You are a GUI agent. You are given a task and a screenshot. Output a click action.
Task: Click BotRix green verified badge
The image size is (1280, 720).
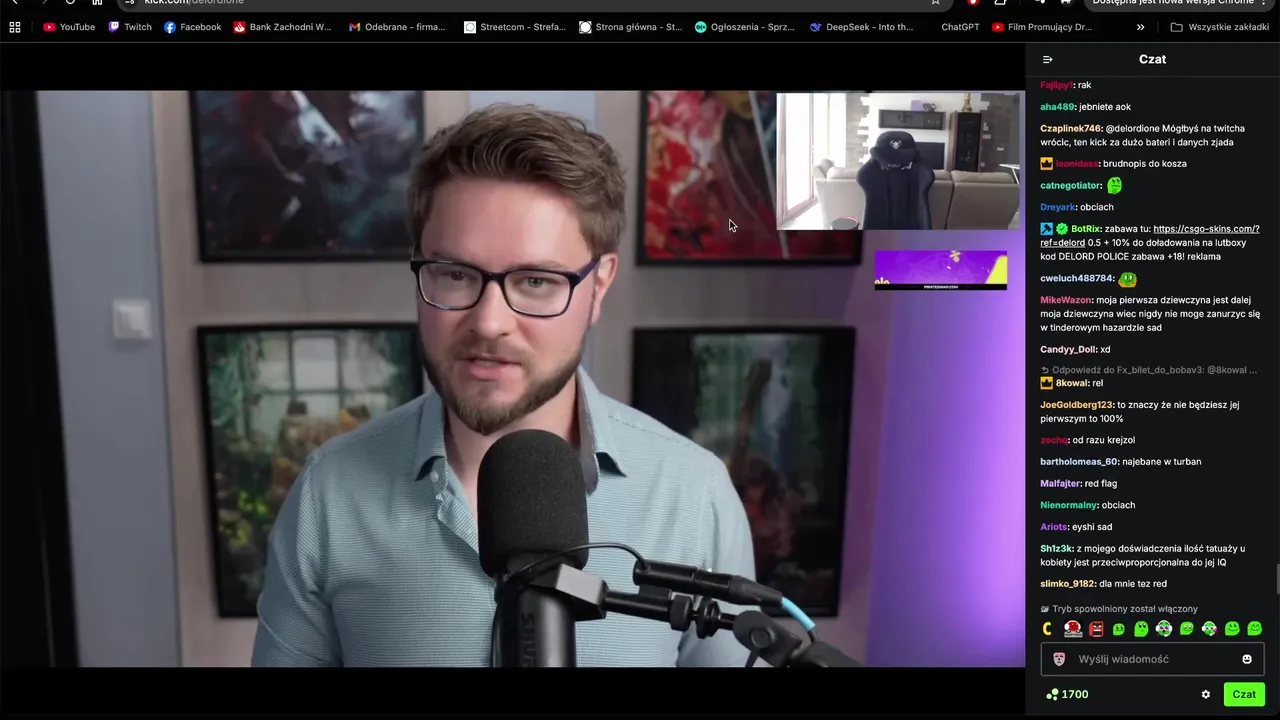(x=1062, y=229)
